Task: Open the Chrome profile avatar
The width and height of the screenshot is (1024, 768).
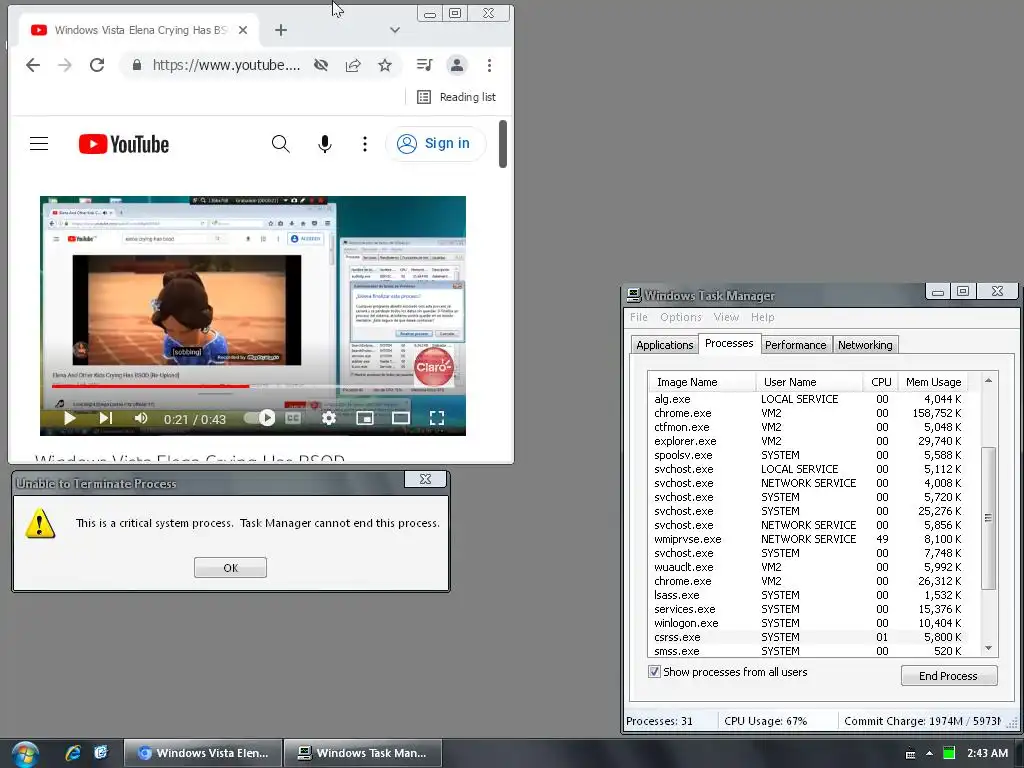Action: coord(456,65)
